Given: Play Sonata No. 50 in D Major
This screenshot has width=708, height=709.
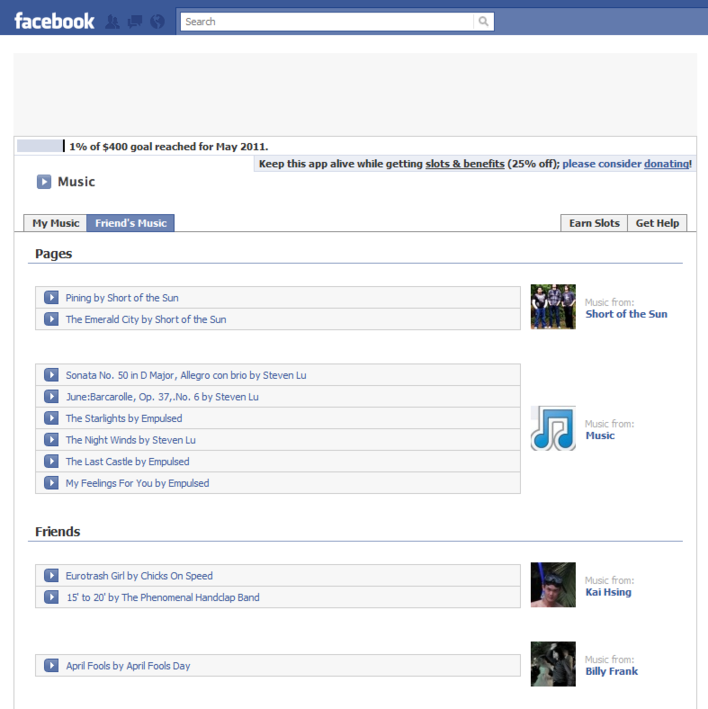Looking at the screenshot, I should pyautogui.click(x=51, y=375).
